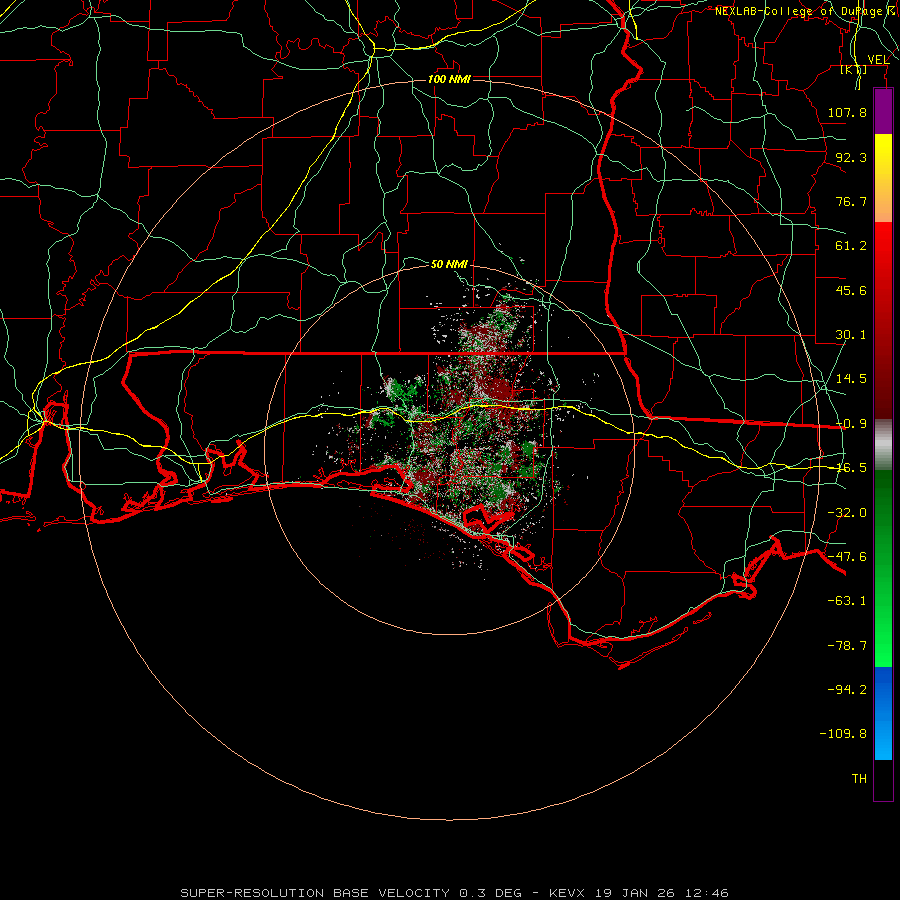Select the -78.7 scale label
This screenshot has height=900, width=900.
(x=847, y=646)
